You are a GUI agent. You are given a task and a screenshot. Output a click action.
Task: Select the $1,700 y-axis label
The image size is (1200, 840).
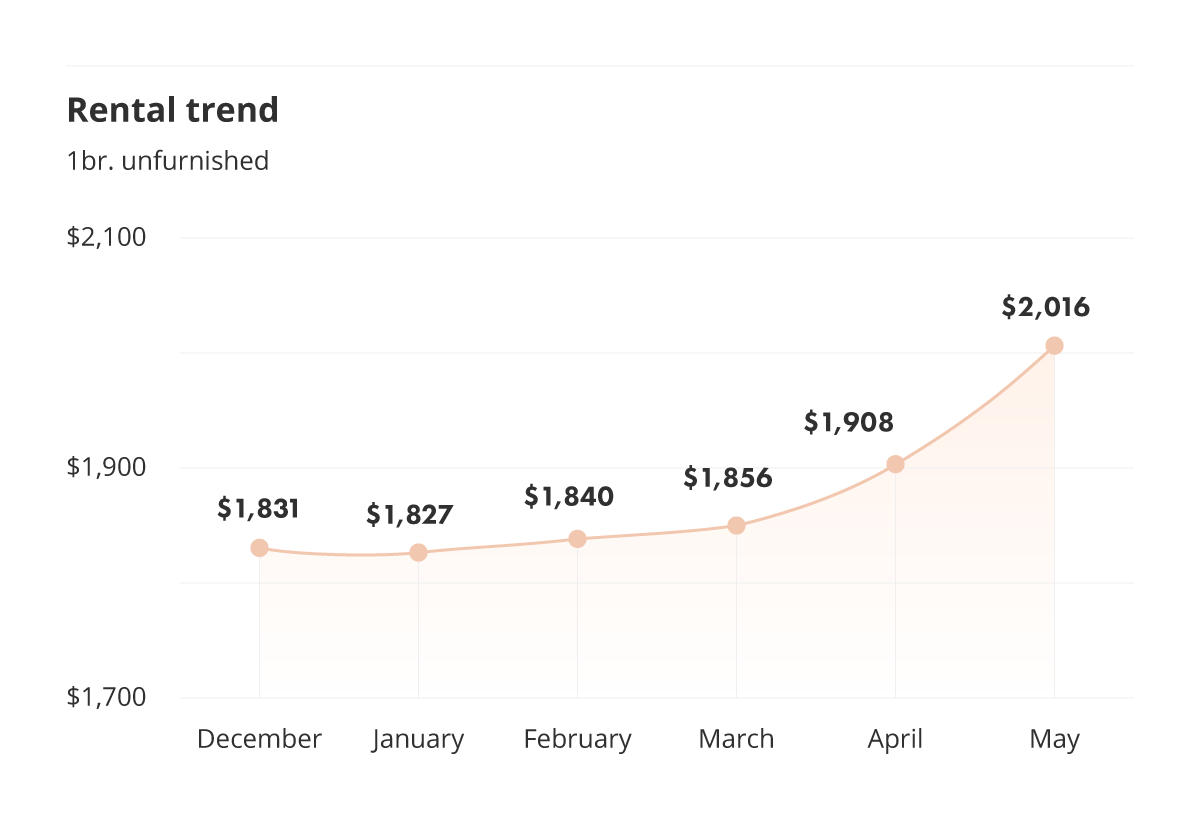(107, 697)
